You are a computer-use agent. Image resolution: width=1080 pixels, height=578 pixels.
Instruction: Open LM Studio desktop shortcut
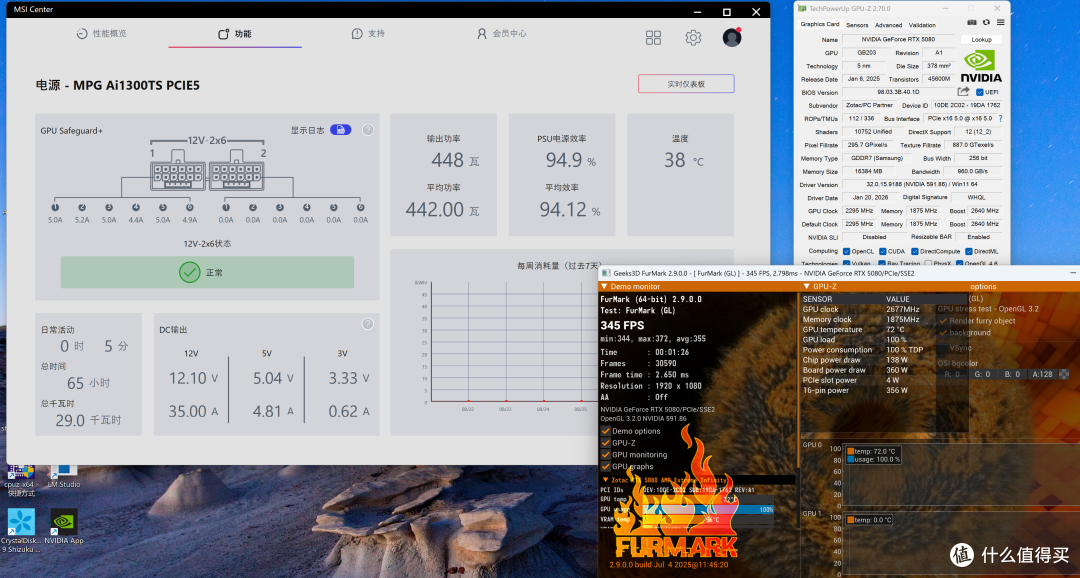pos(64,477)
